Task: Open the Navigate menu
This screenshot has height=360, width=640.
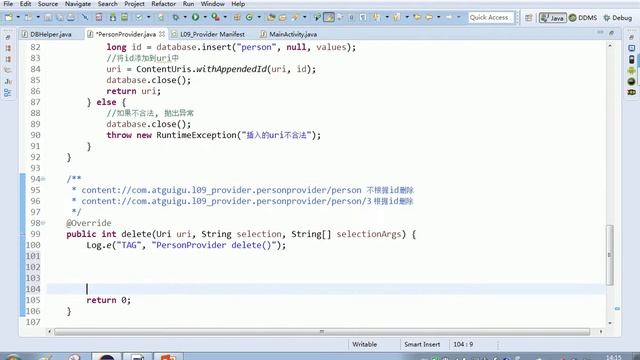Action: click(x=78, y=4)
